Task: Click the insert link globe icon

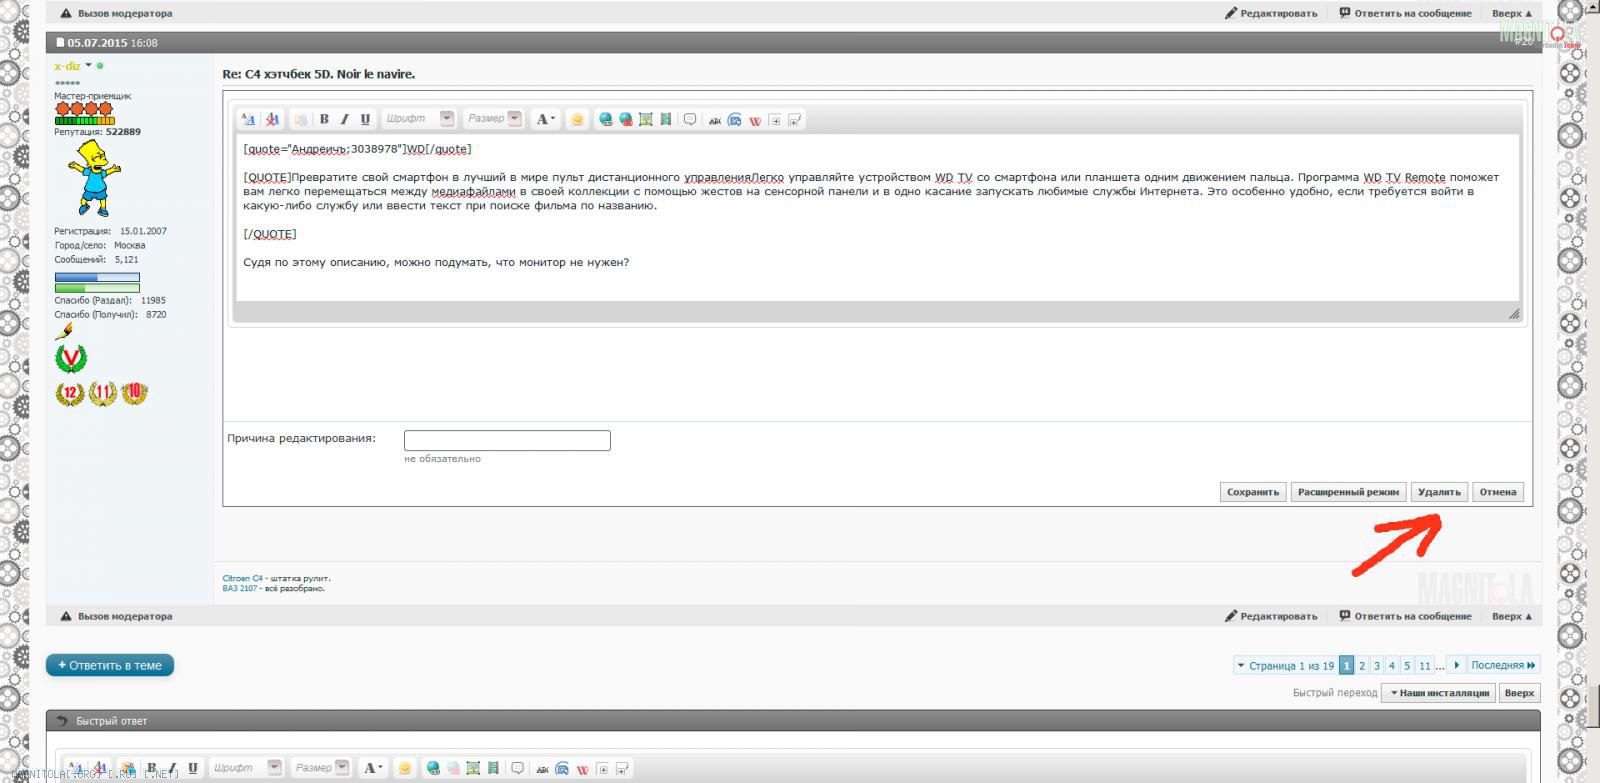Action: coord(605,119)
